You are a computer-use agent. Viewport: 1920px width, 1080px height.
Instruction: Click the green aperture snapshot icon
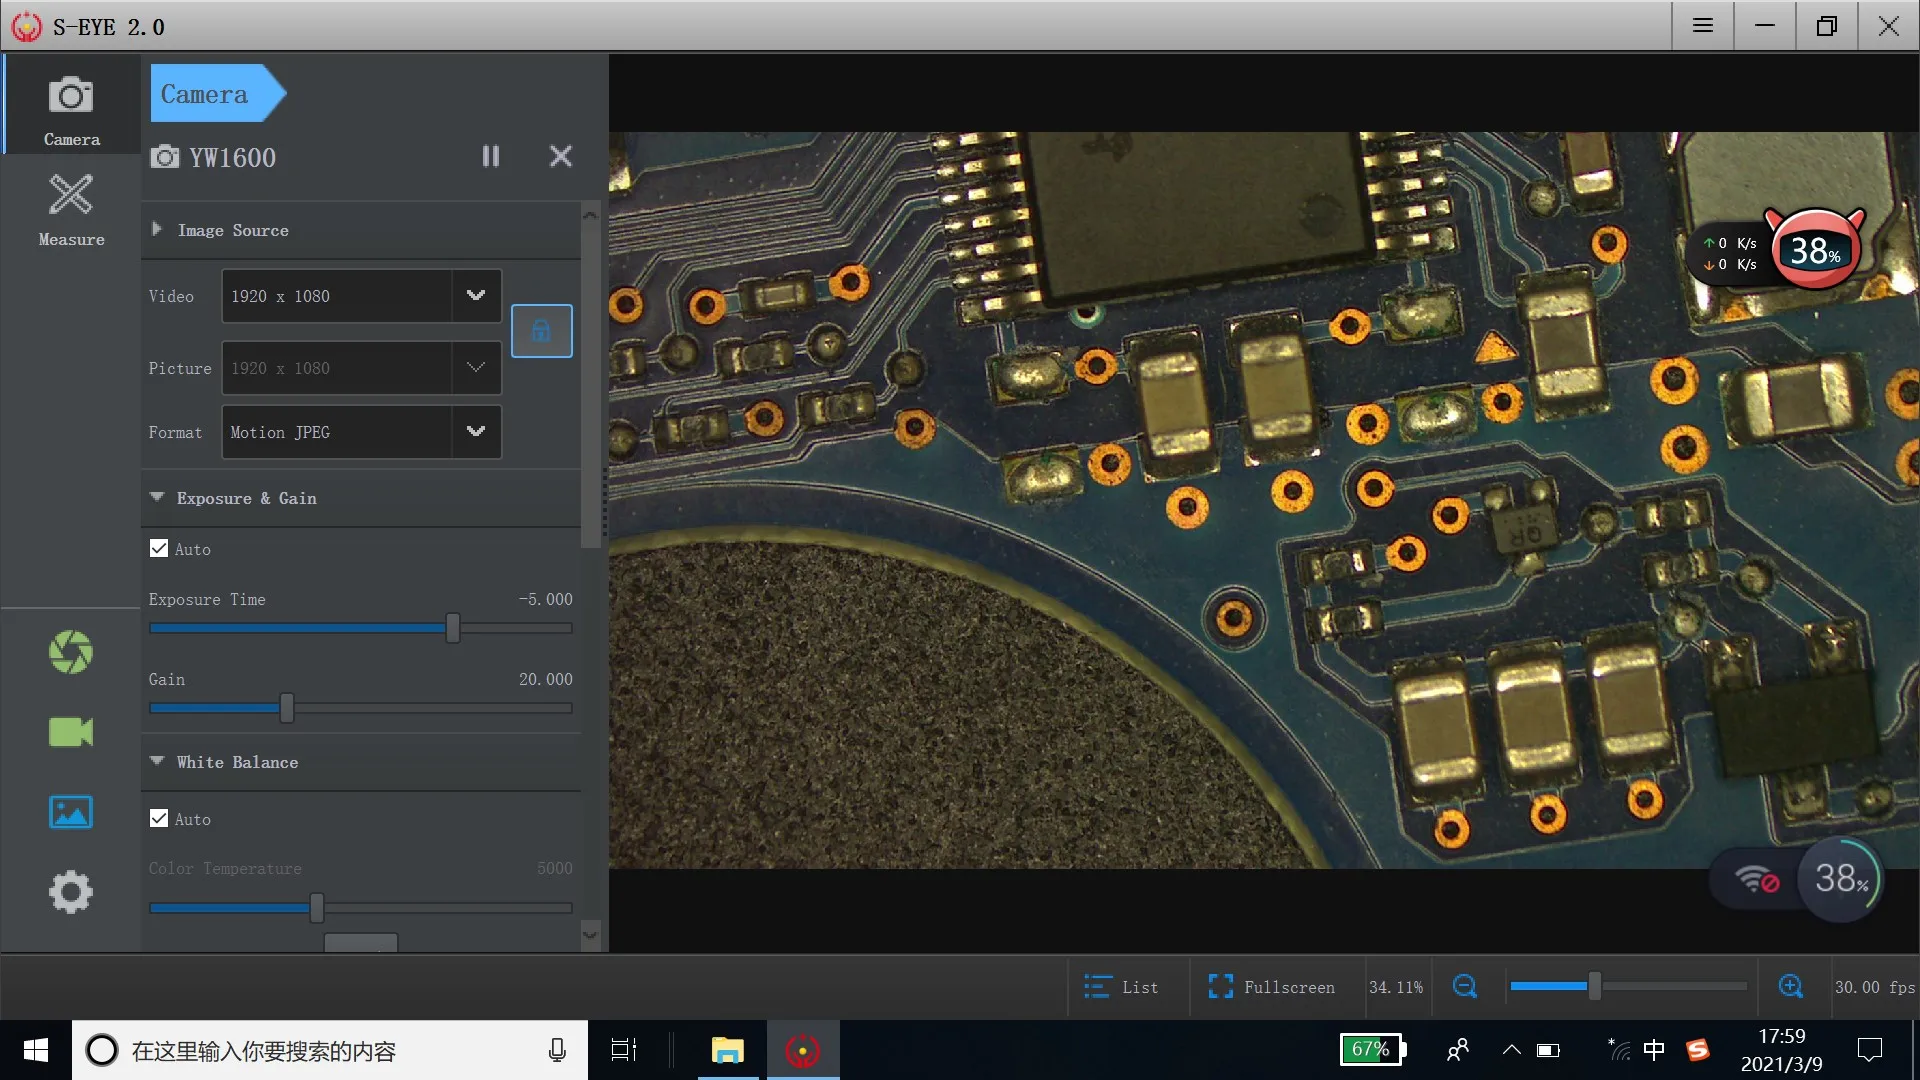70,652
